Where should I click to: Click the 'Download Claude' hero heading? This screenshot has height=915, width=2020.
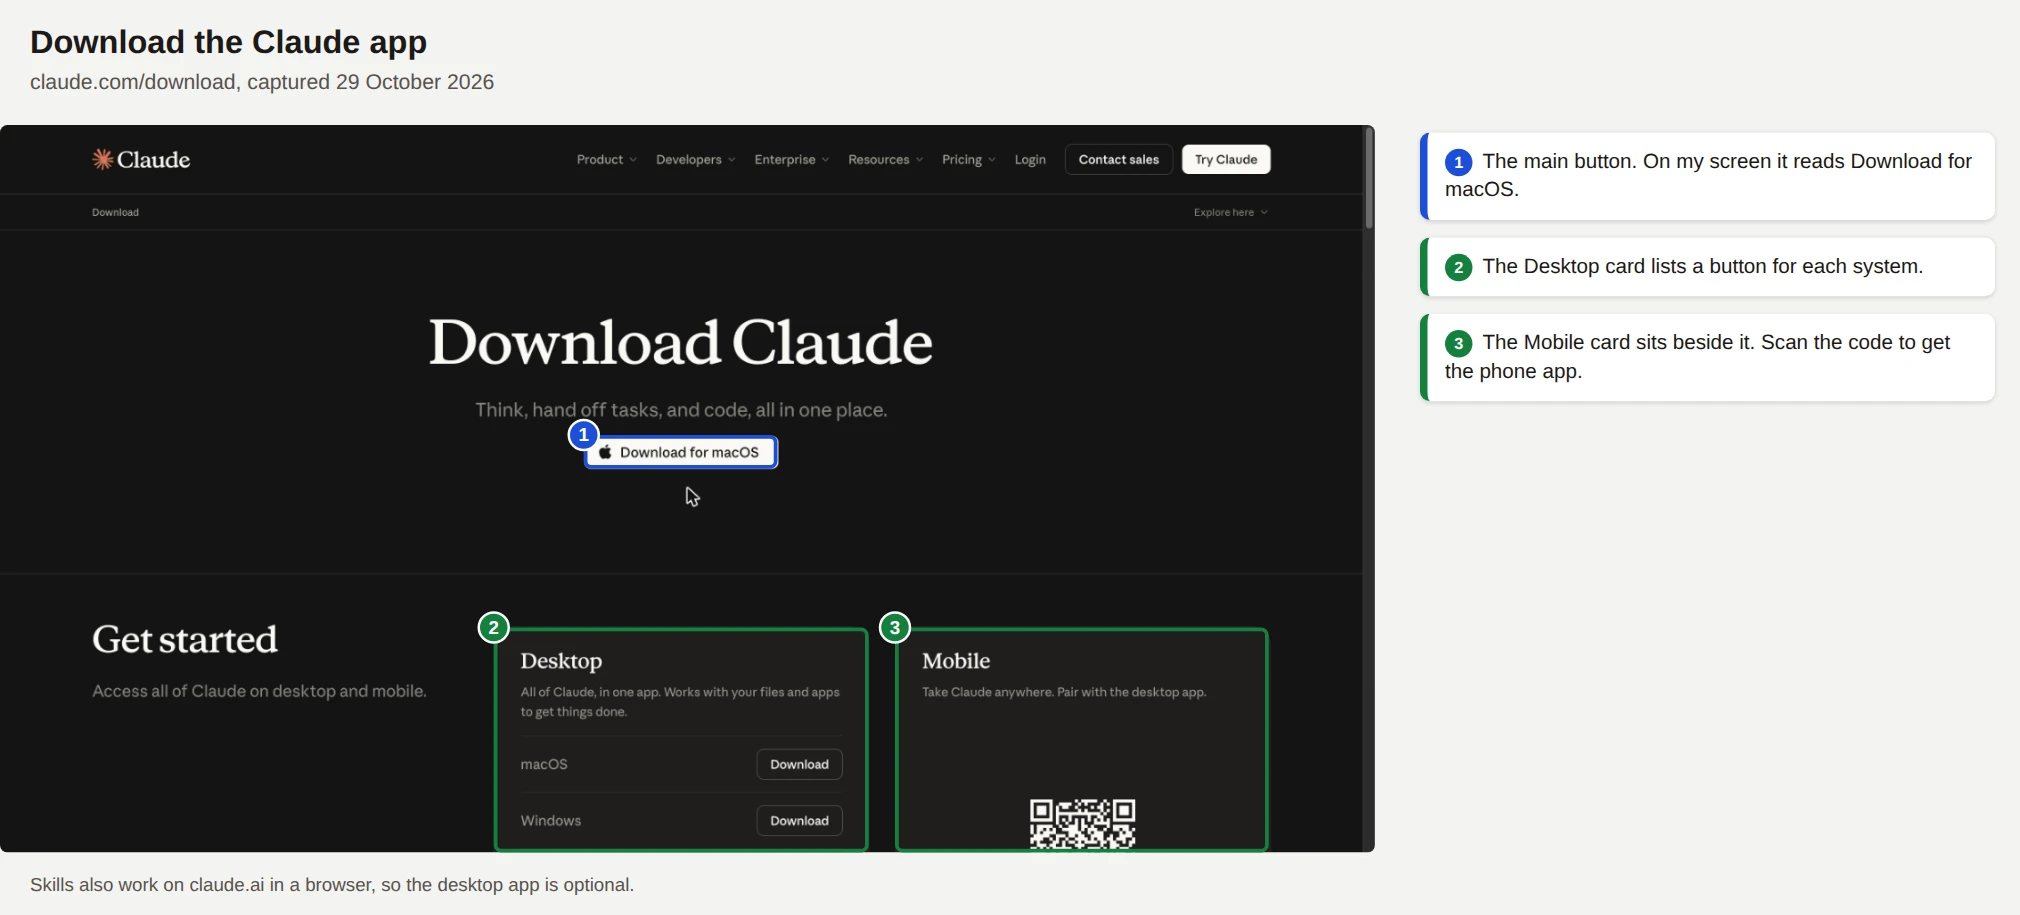click(681, 342)
